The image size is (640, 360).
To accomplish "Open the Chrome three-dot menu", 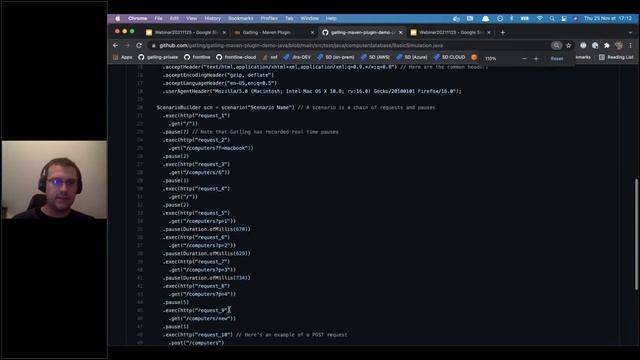I will click(x=630, y=45).
